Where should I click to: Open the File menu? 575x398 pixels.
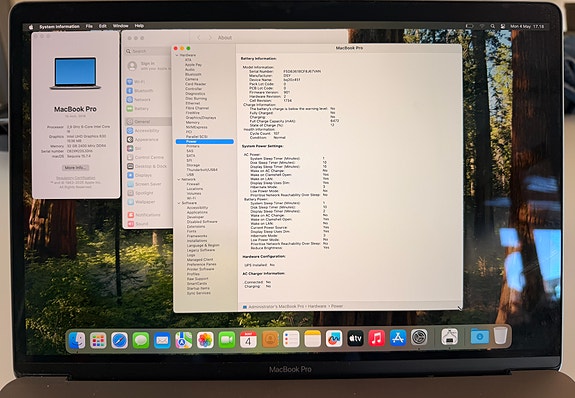(89, 26)
